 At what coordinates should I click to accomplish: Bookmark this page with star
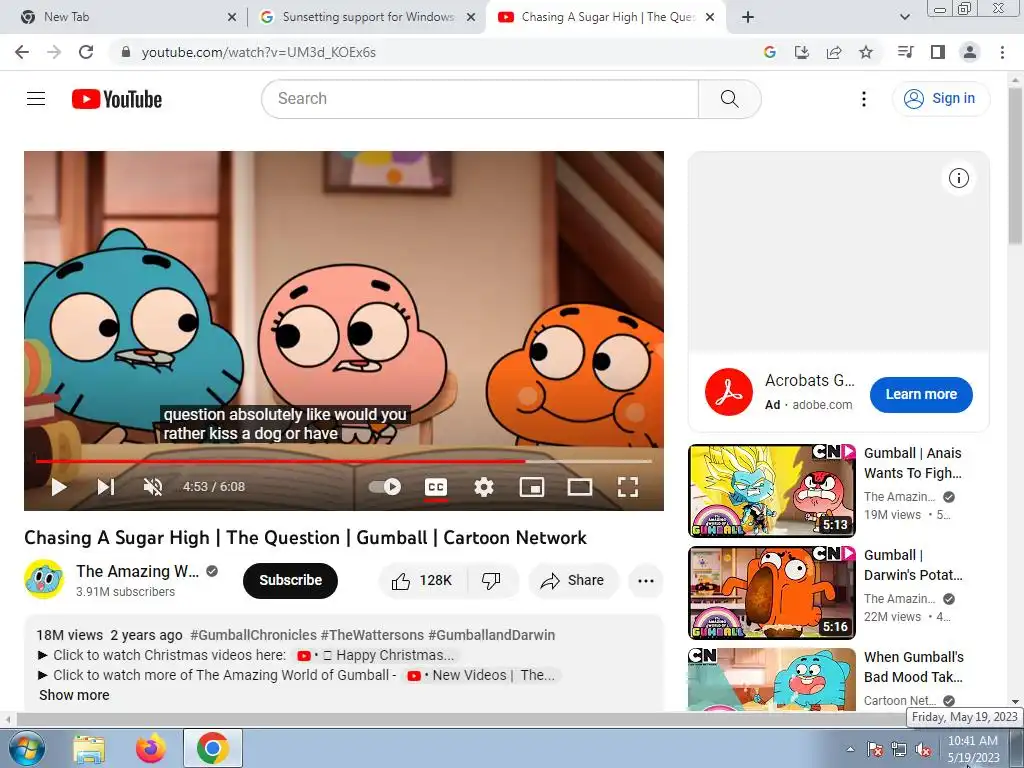(x=866, y=52)
